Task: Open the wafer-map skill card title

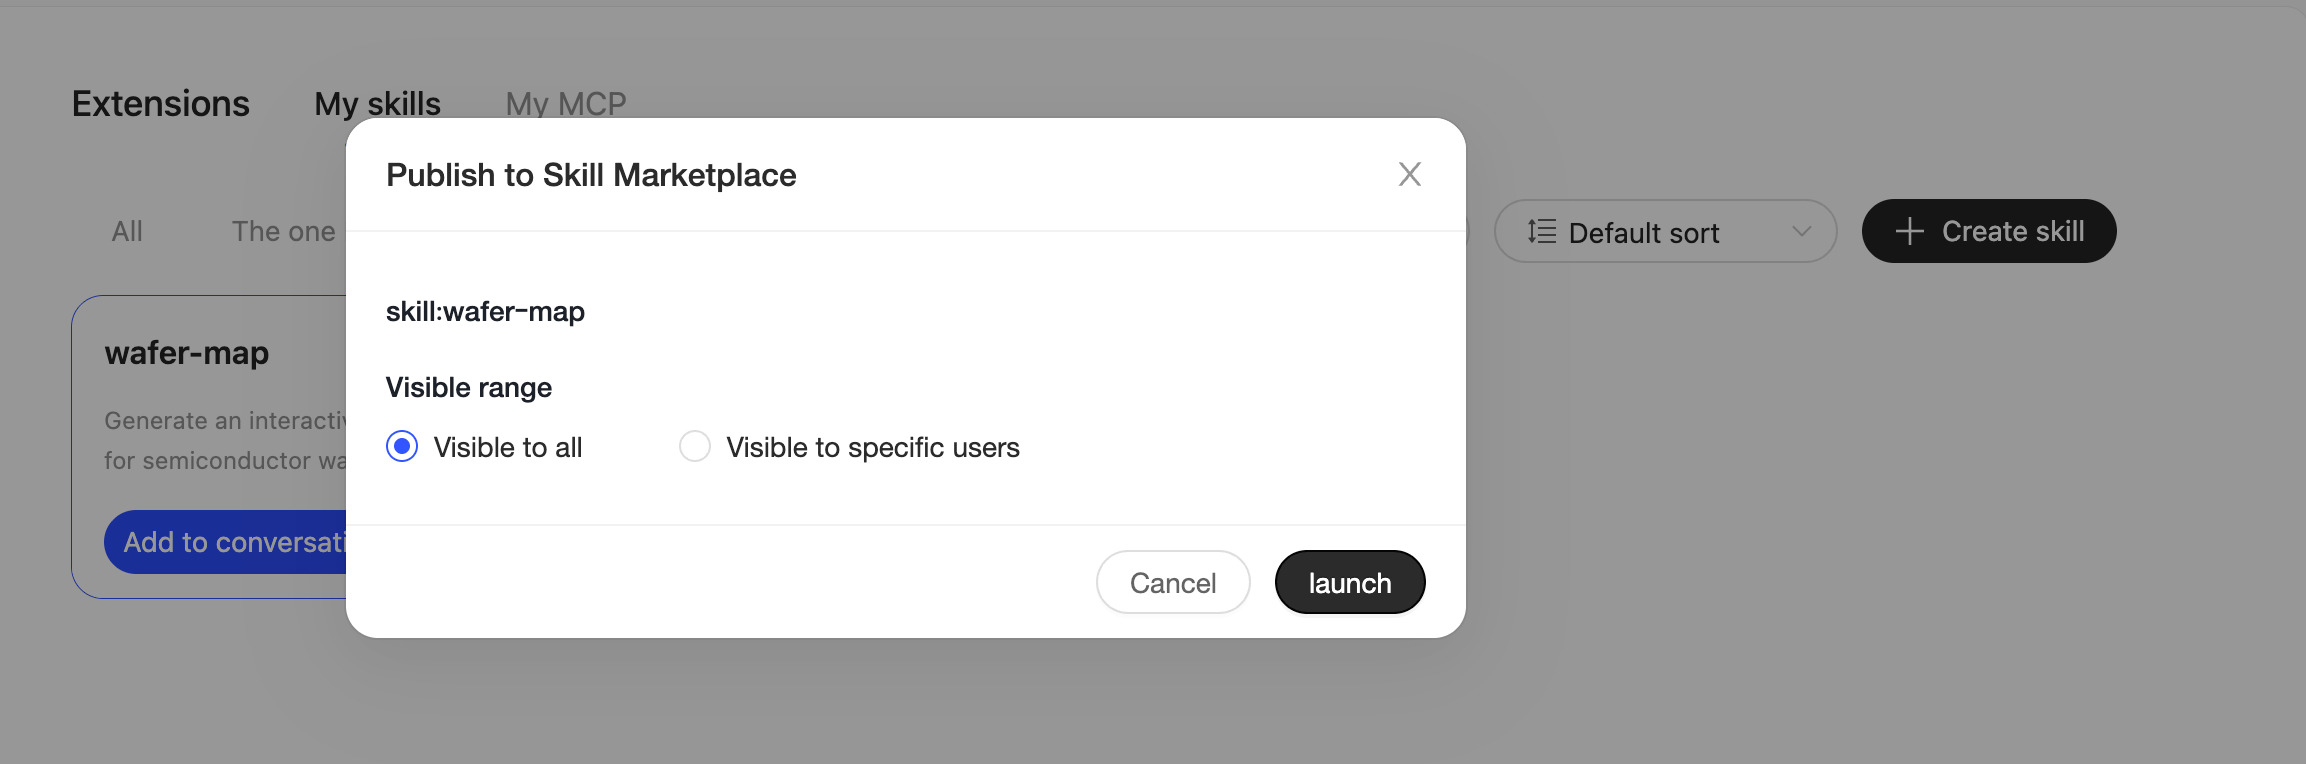Action: point(187,353)
